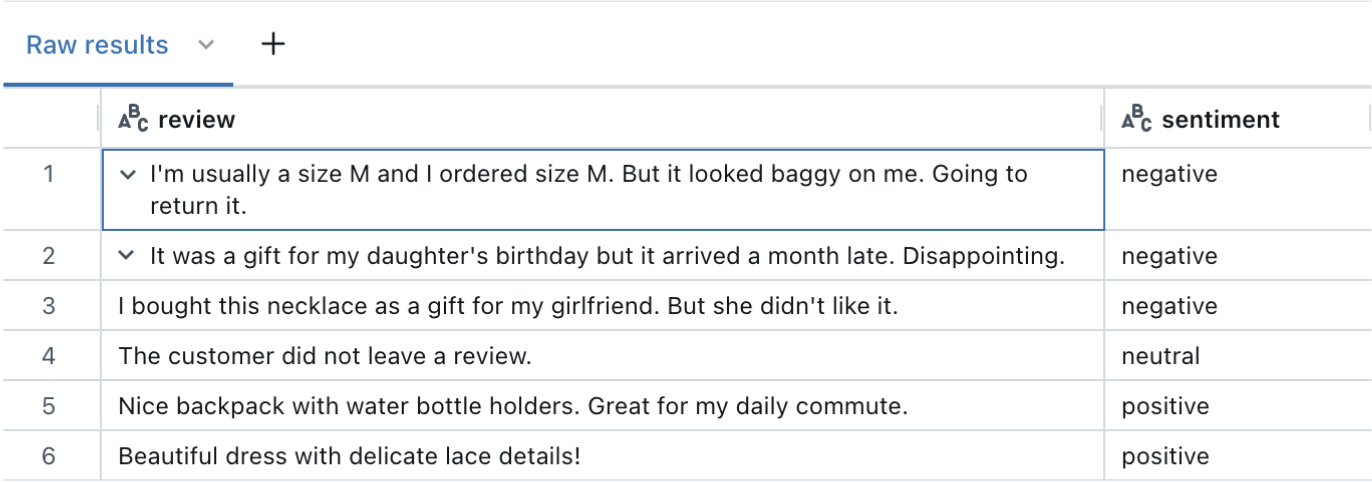Click the negative sentiment in row 2
Screen dimensions: 1372x482
coord(1169,256)
